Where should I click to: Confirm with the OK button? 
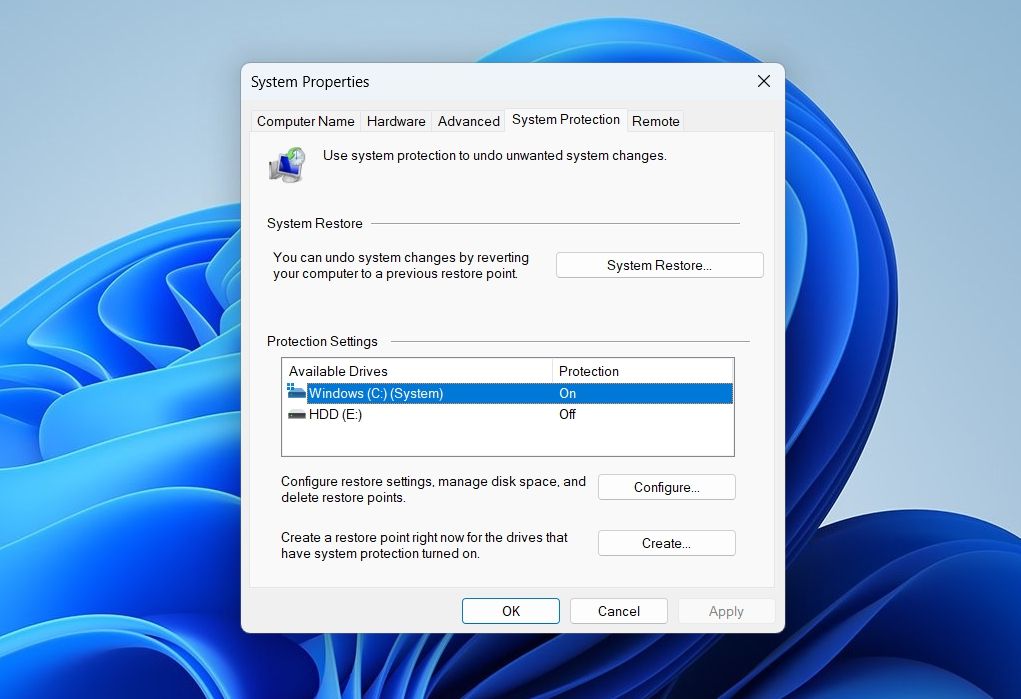coord(511,611)
